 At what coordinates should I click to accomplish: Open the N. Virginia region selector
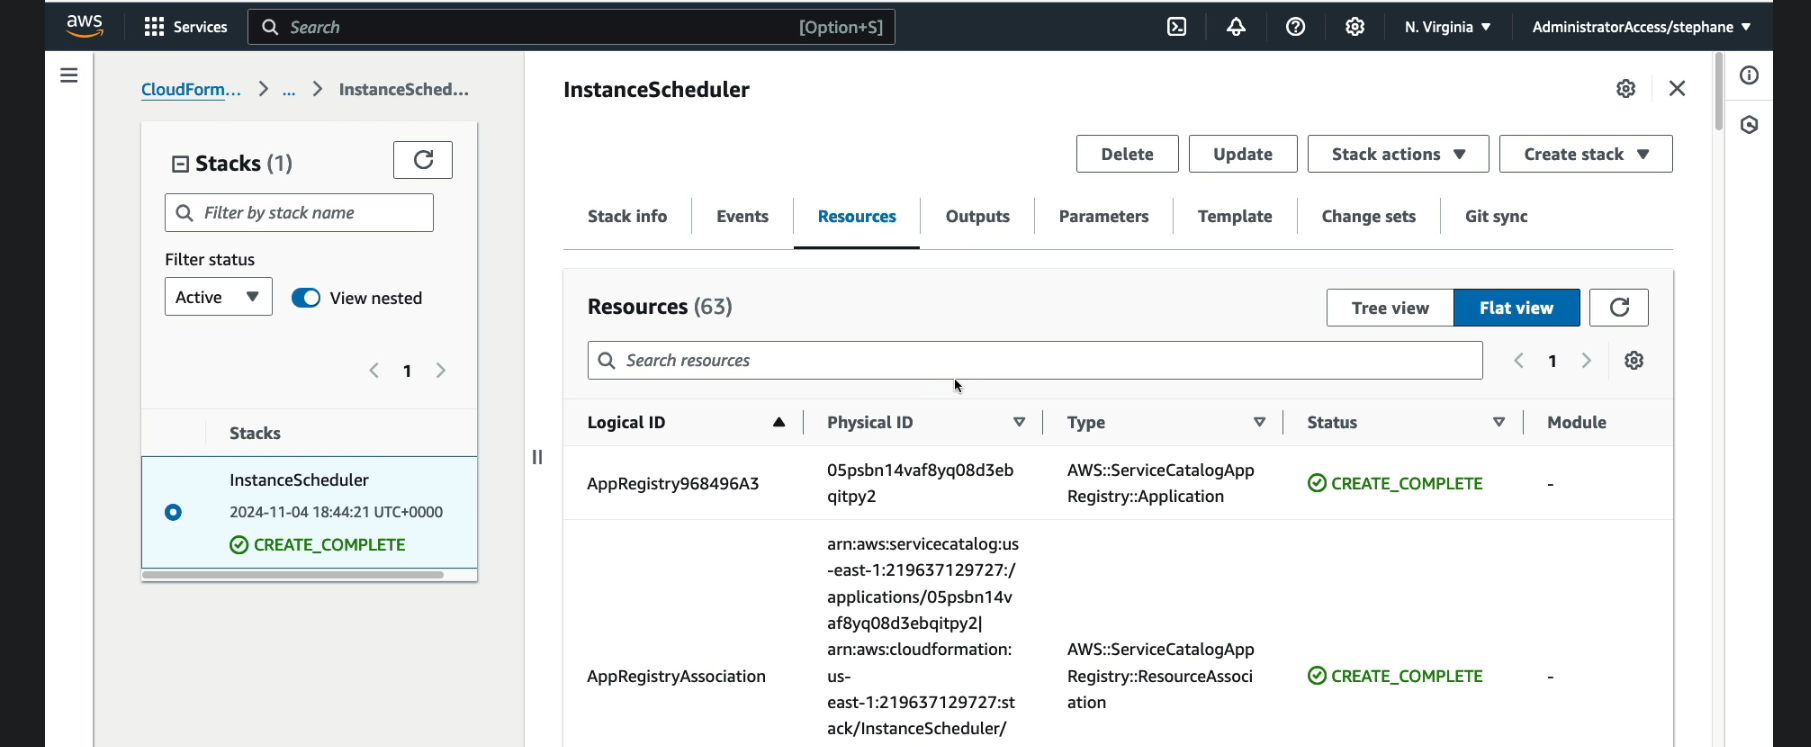[1447, 27]
